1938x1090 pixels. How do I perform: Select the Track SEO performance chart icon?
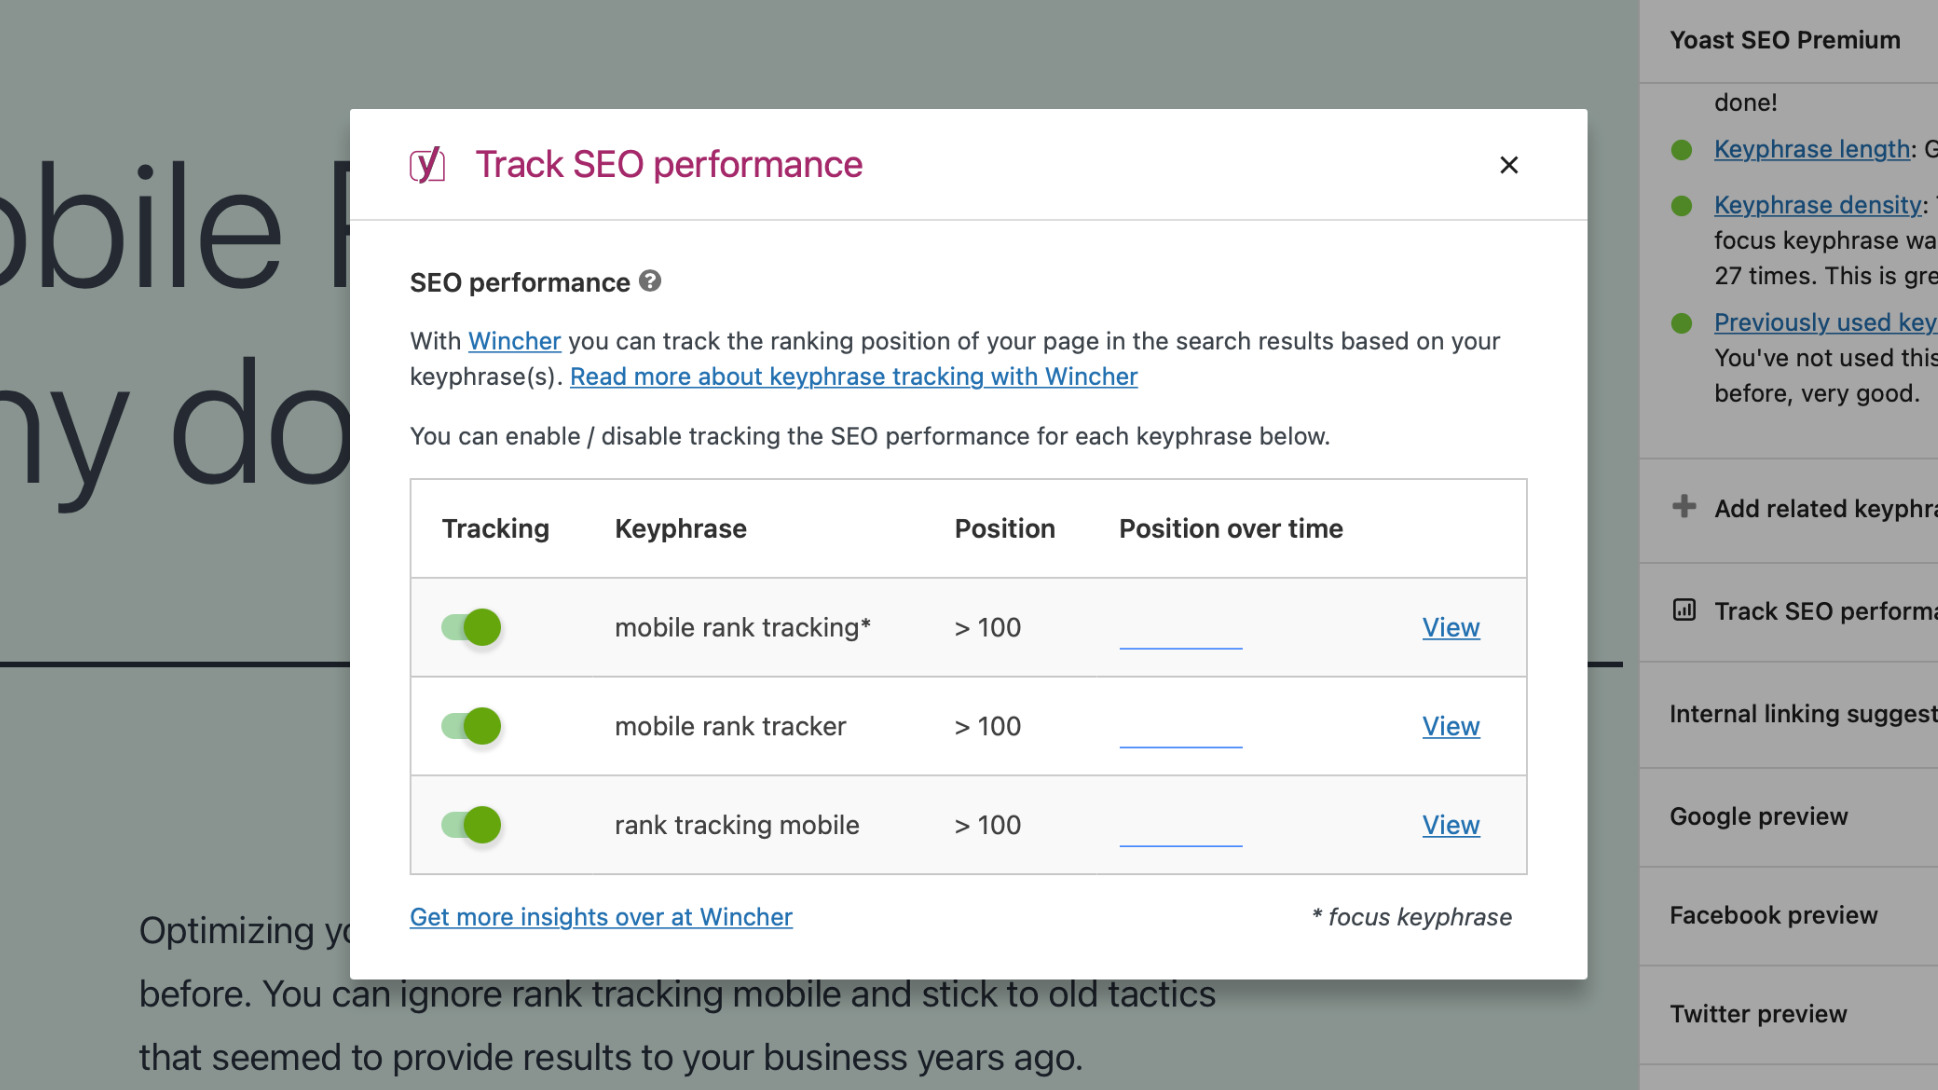(x=1683, y=610)
